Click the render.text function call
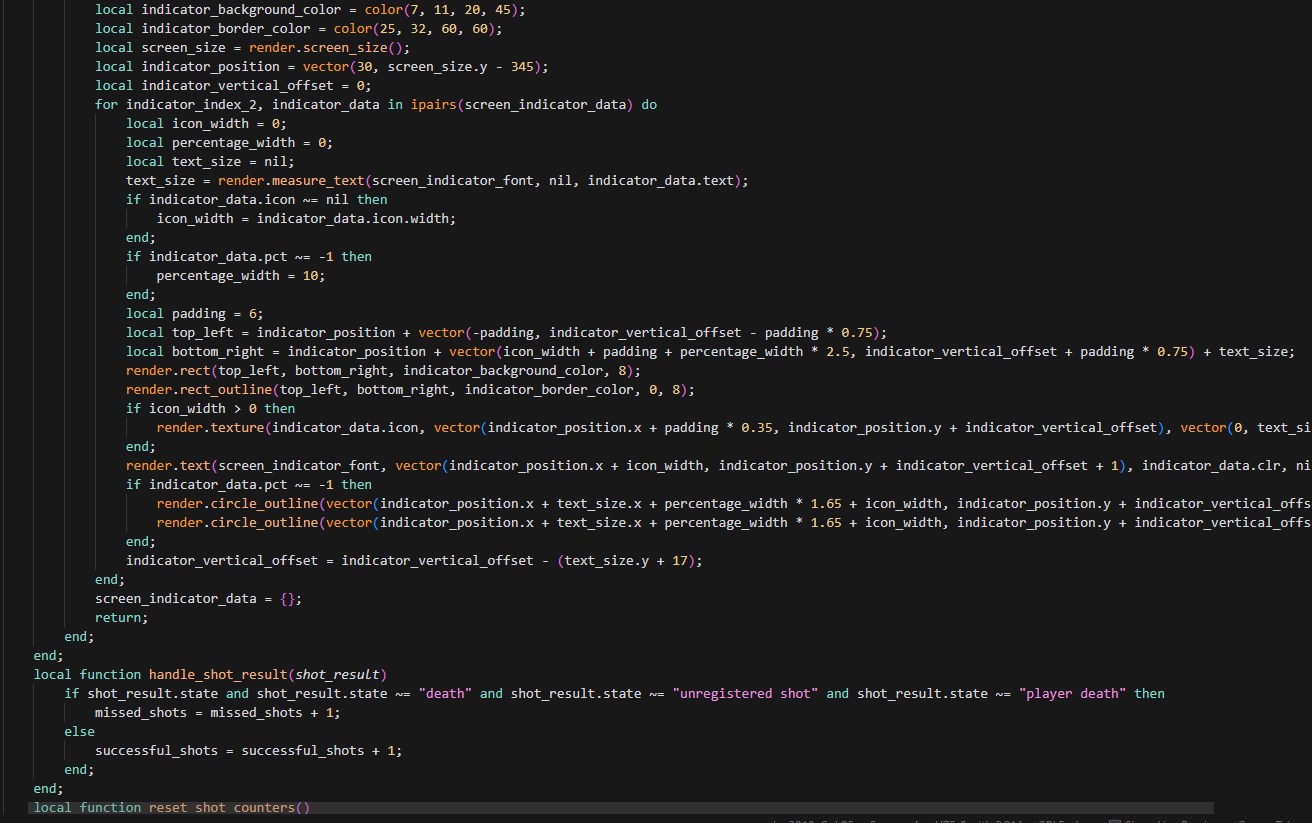Viewport: 1312px width, 823px height. [168, 465]
